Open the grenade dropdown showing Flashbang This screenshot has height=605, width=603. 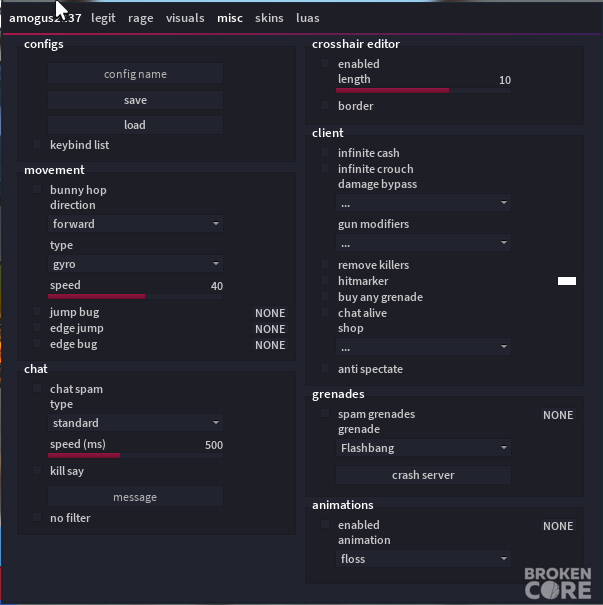424,448
